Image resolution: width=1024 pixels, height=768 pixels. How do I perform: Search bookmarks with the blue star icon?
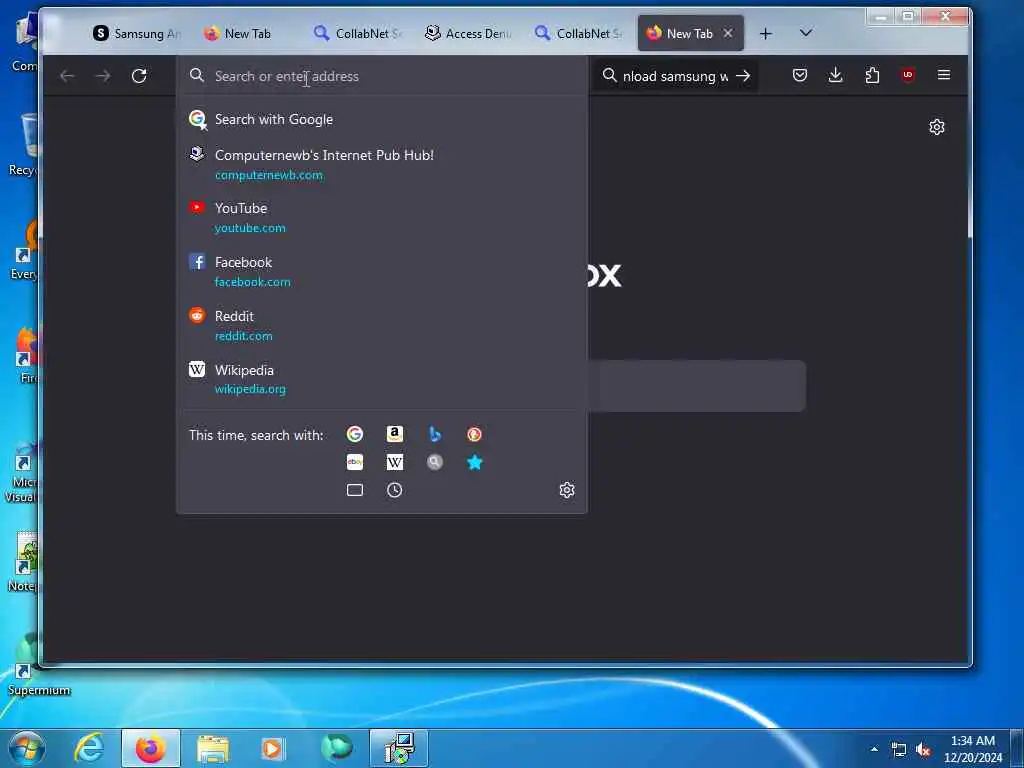tap(475, 462)
